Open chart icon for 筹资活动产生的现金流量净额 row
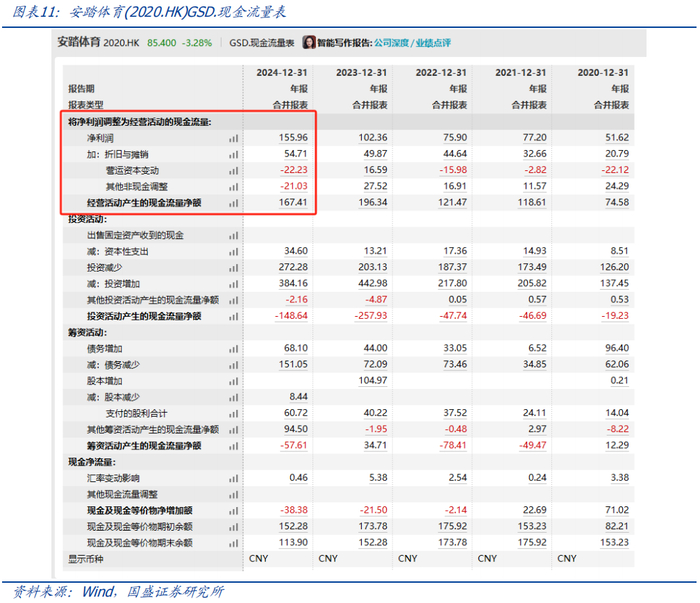The height and width of the screenshot is (603, 700). pos(233,446)
